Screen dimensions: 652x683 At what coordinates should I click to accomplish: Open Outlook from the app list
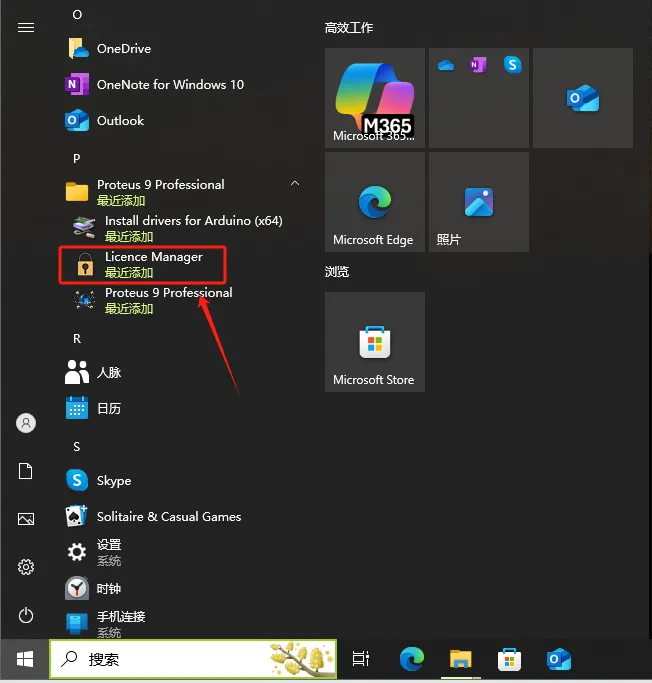coord(182,121)
